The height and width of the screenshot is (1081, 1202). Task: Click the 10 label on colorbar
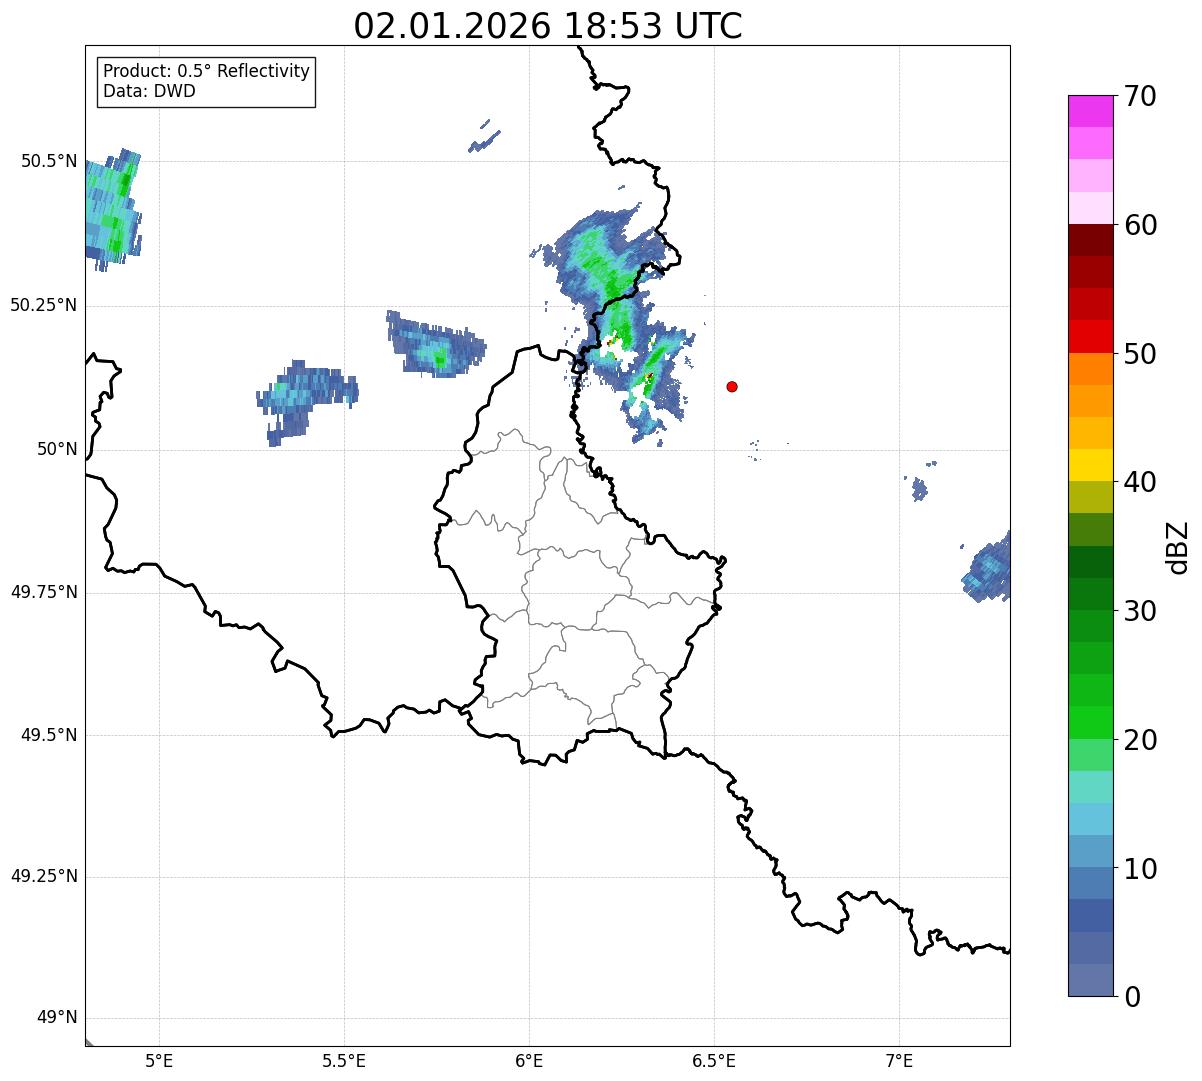tap(1140, 869)
